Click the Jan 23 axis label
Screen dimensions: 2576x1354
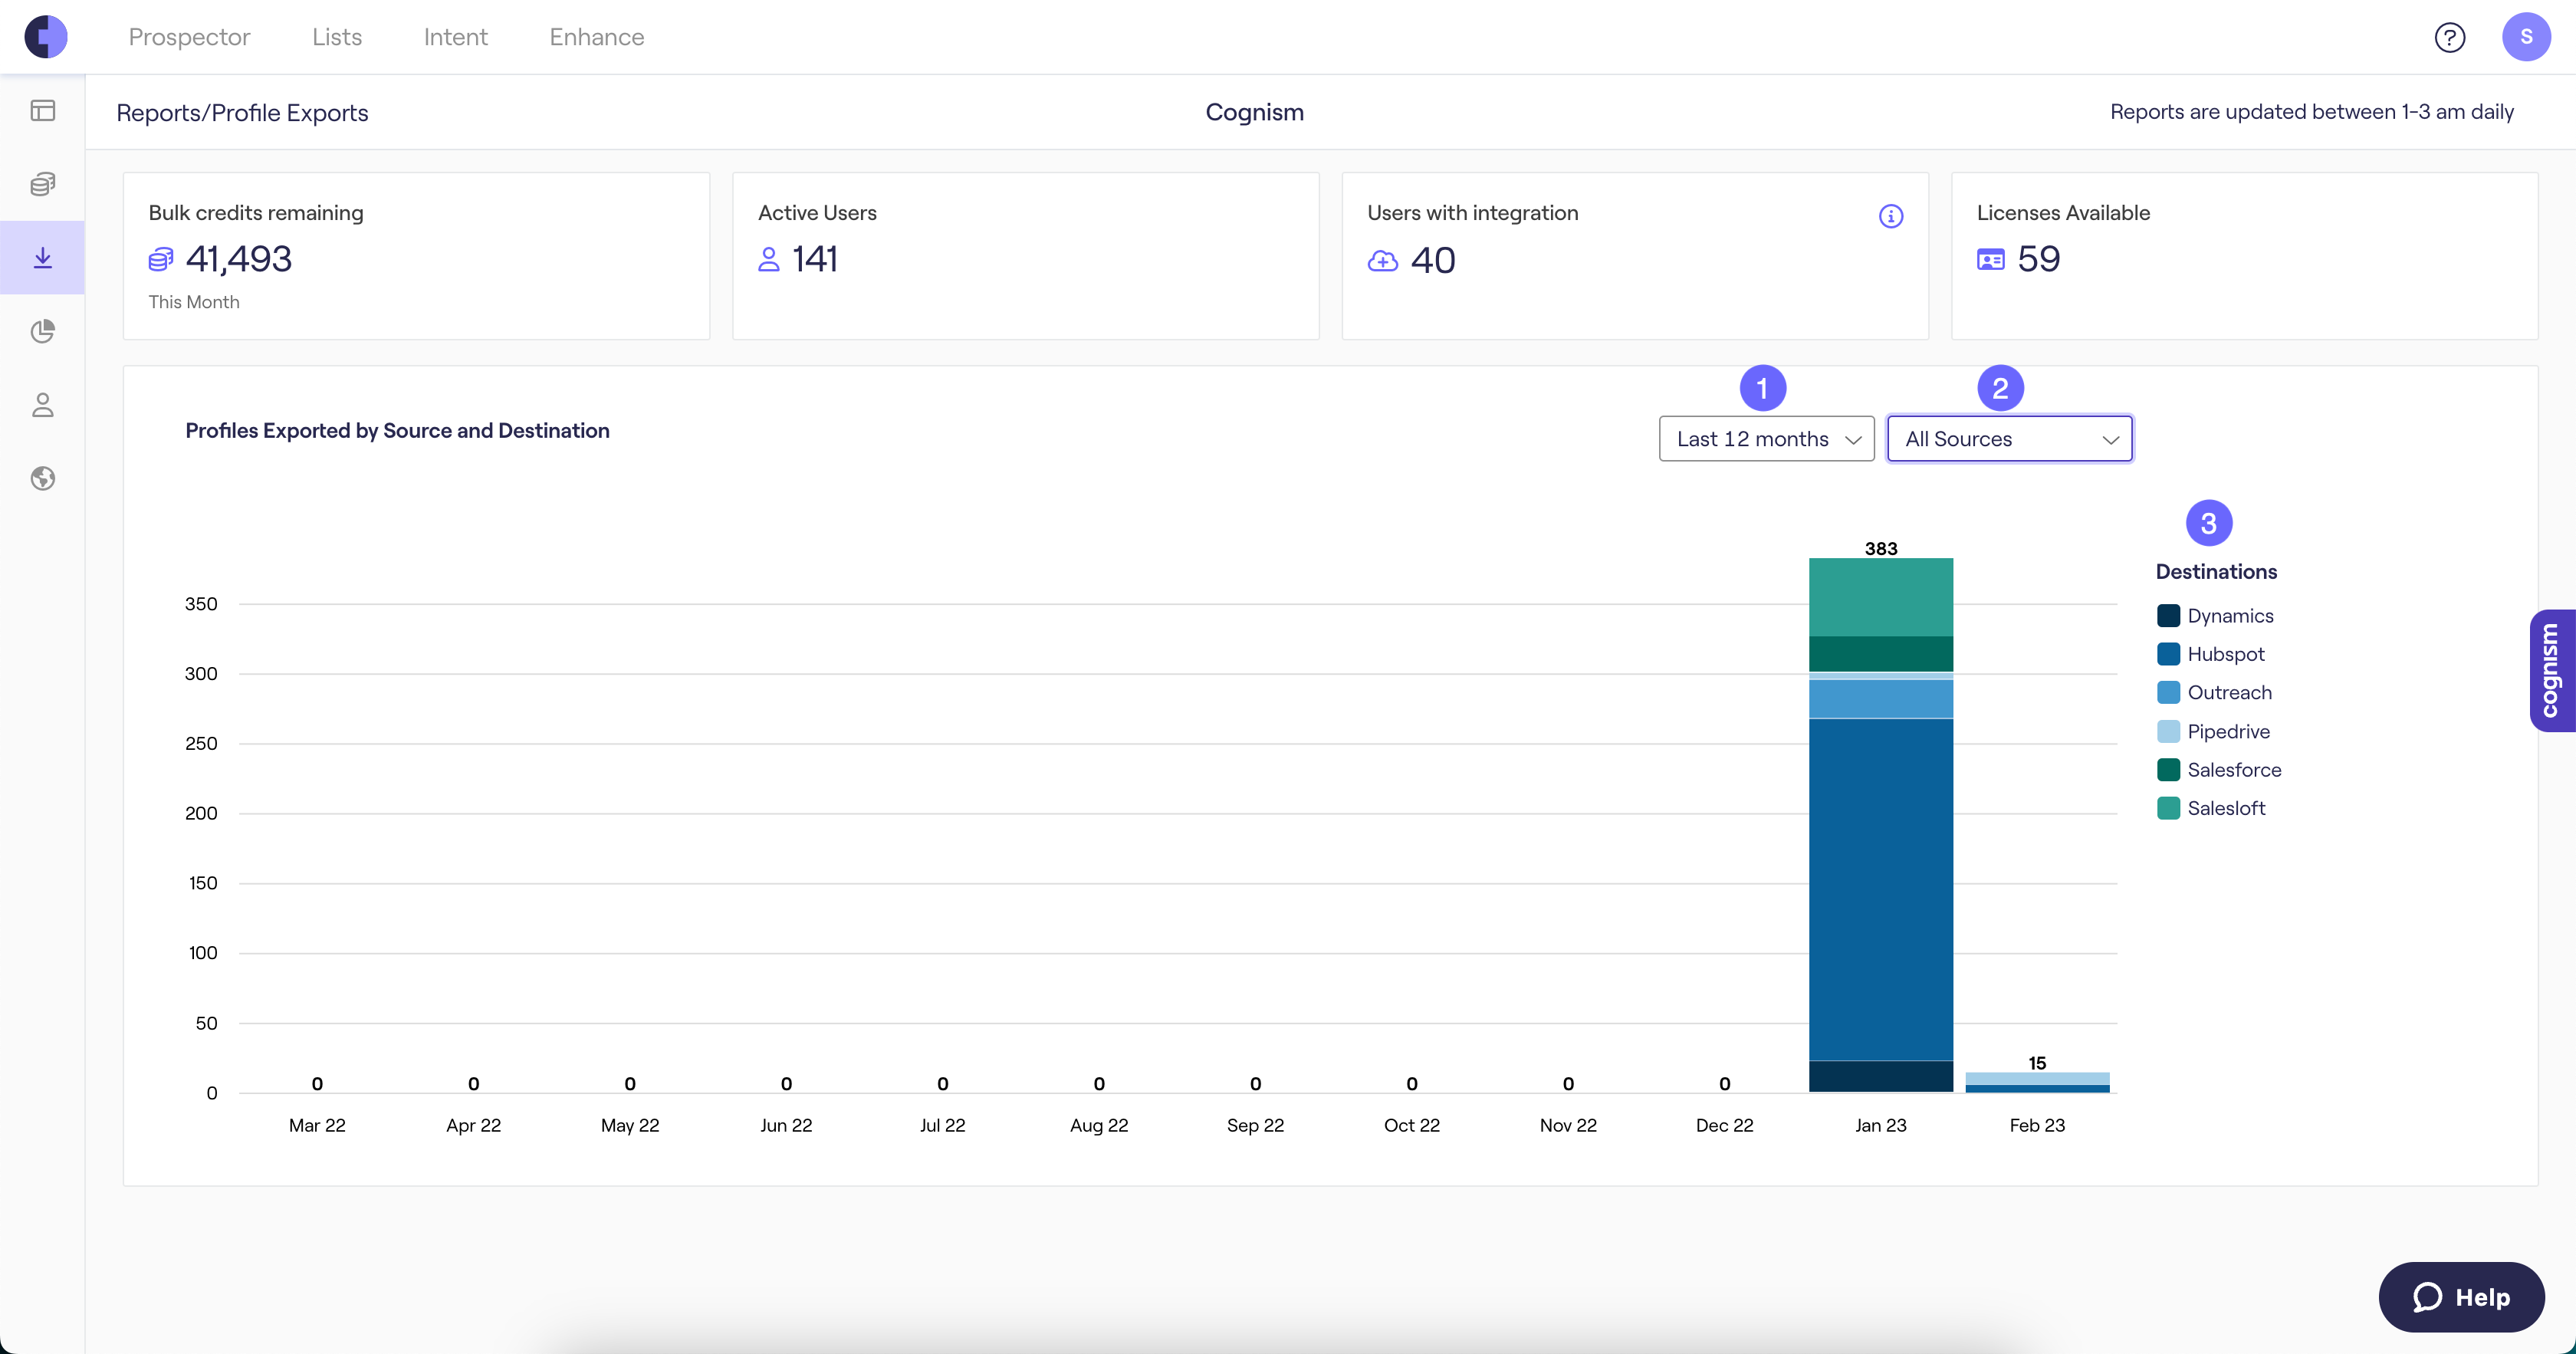(x=1880, y=1125)
